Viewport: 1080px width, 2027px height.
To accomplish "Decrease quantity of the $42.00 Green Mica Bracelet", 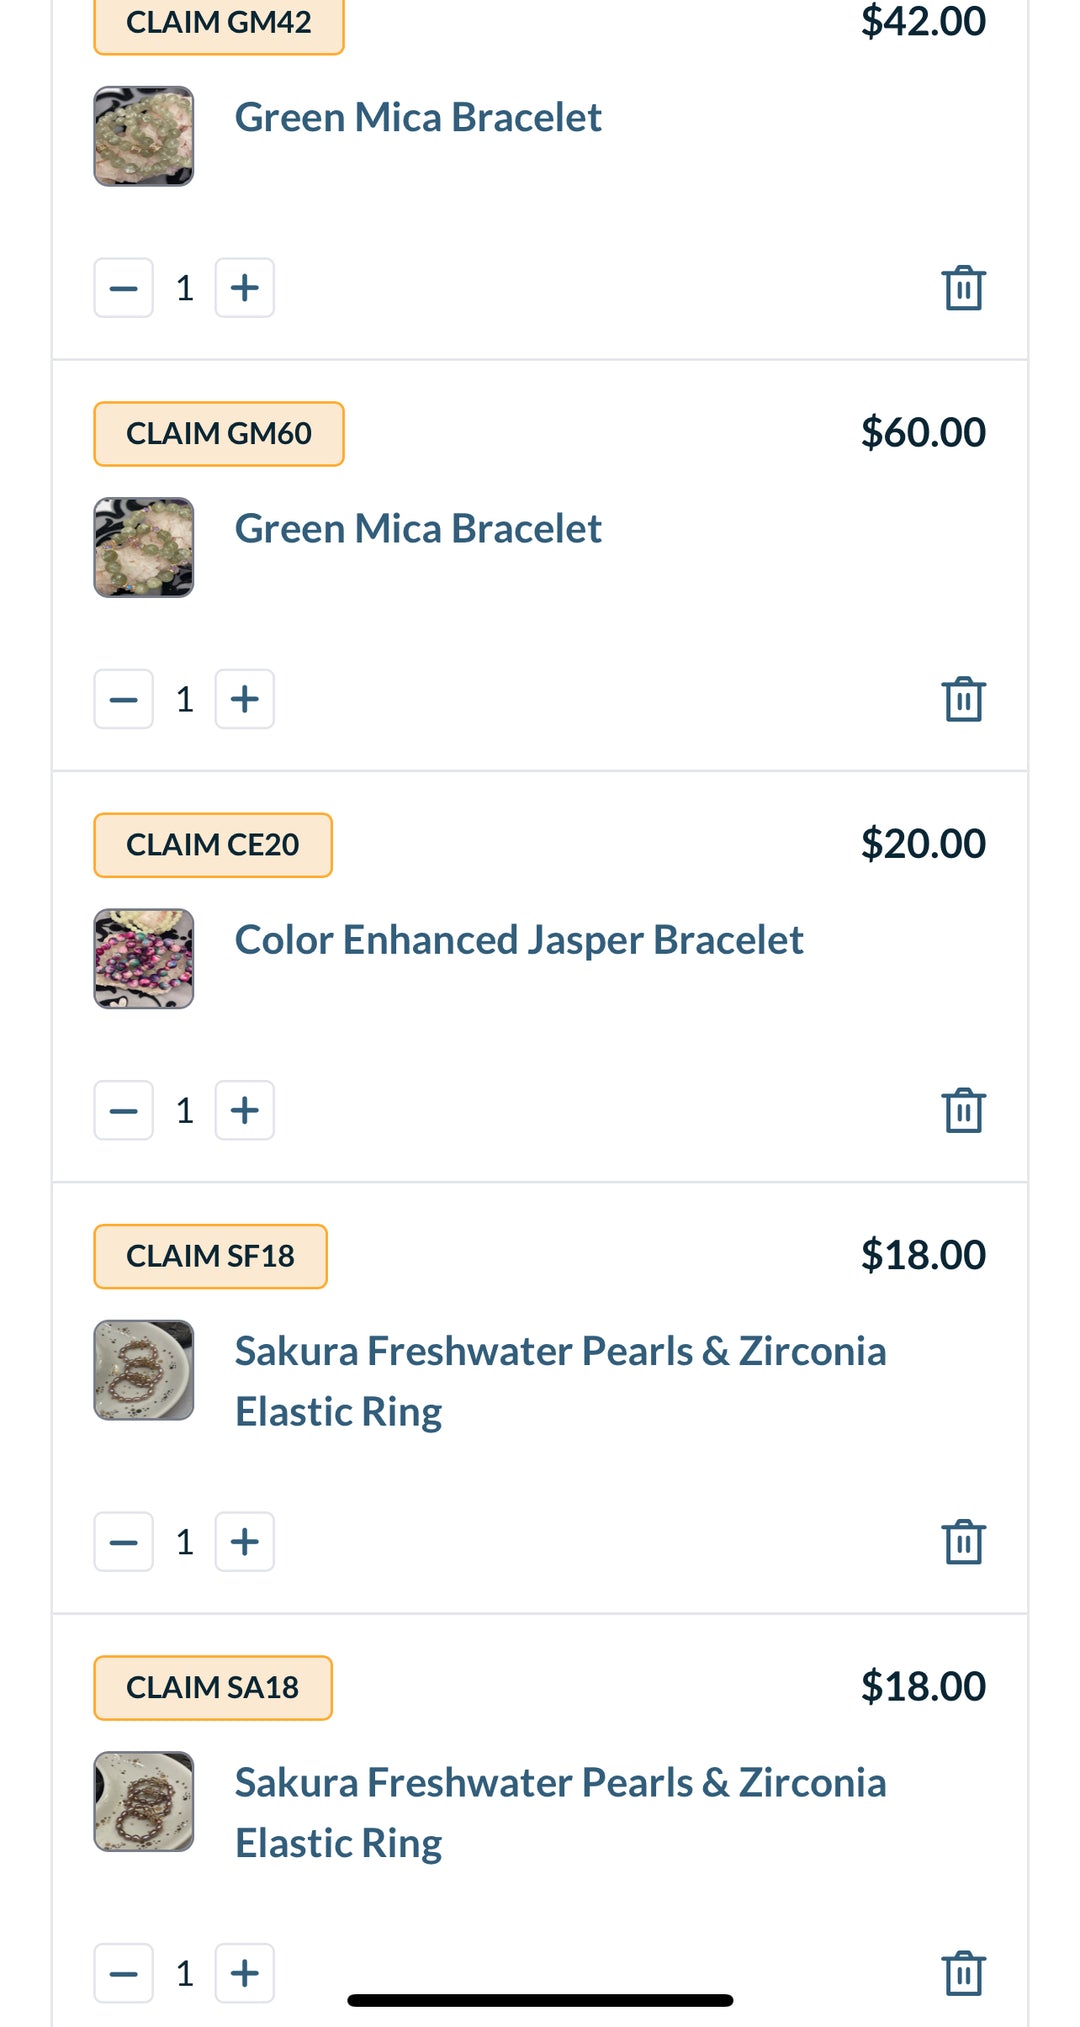I will (124, 288).
